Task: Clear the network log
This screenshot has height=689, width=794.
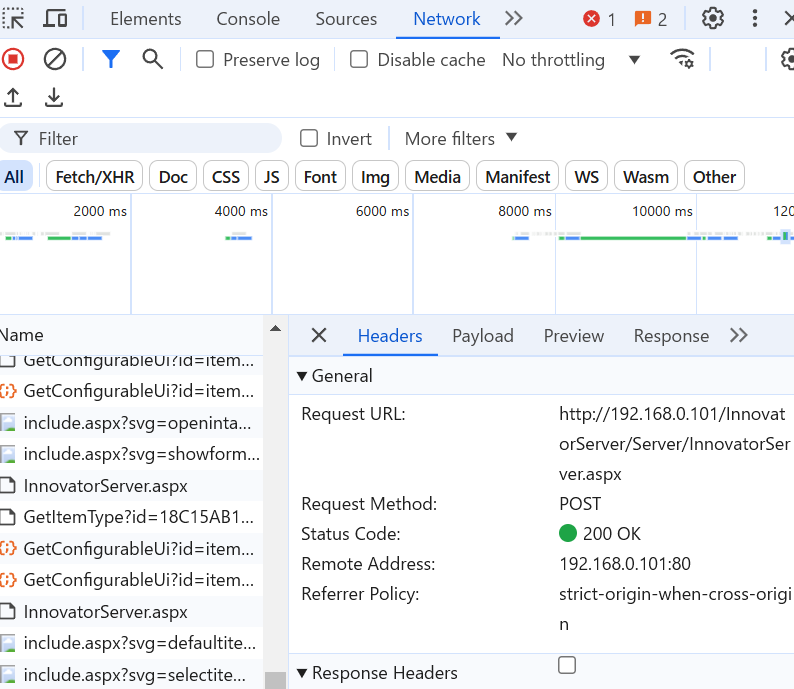Action: (55, 60)
